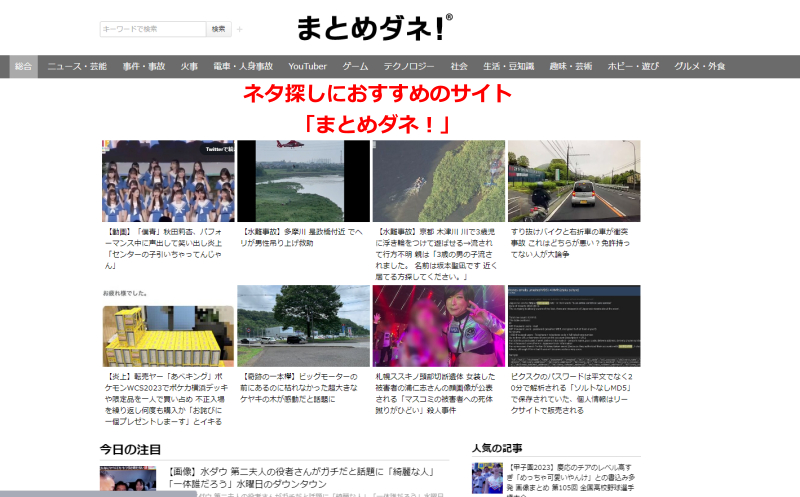Read the 多摩川 水難事故 article headline
The height and width of the screenshot is (497, 800).
(x=301, y=237)
